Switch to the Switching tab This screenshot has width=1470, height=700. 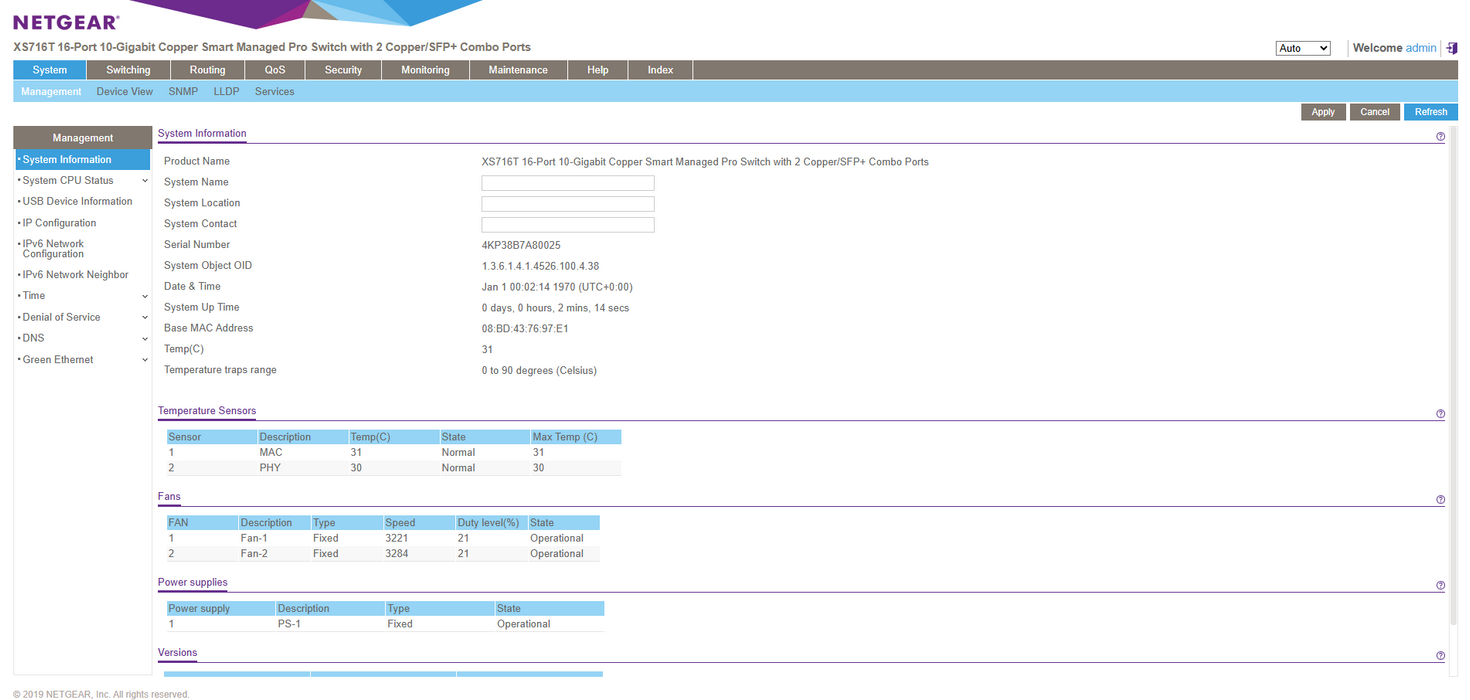click(128, 70)
